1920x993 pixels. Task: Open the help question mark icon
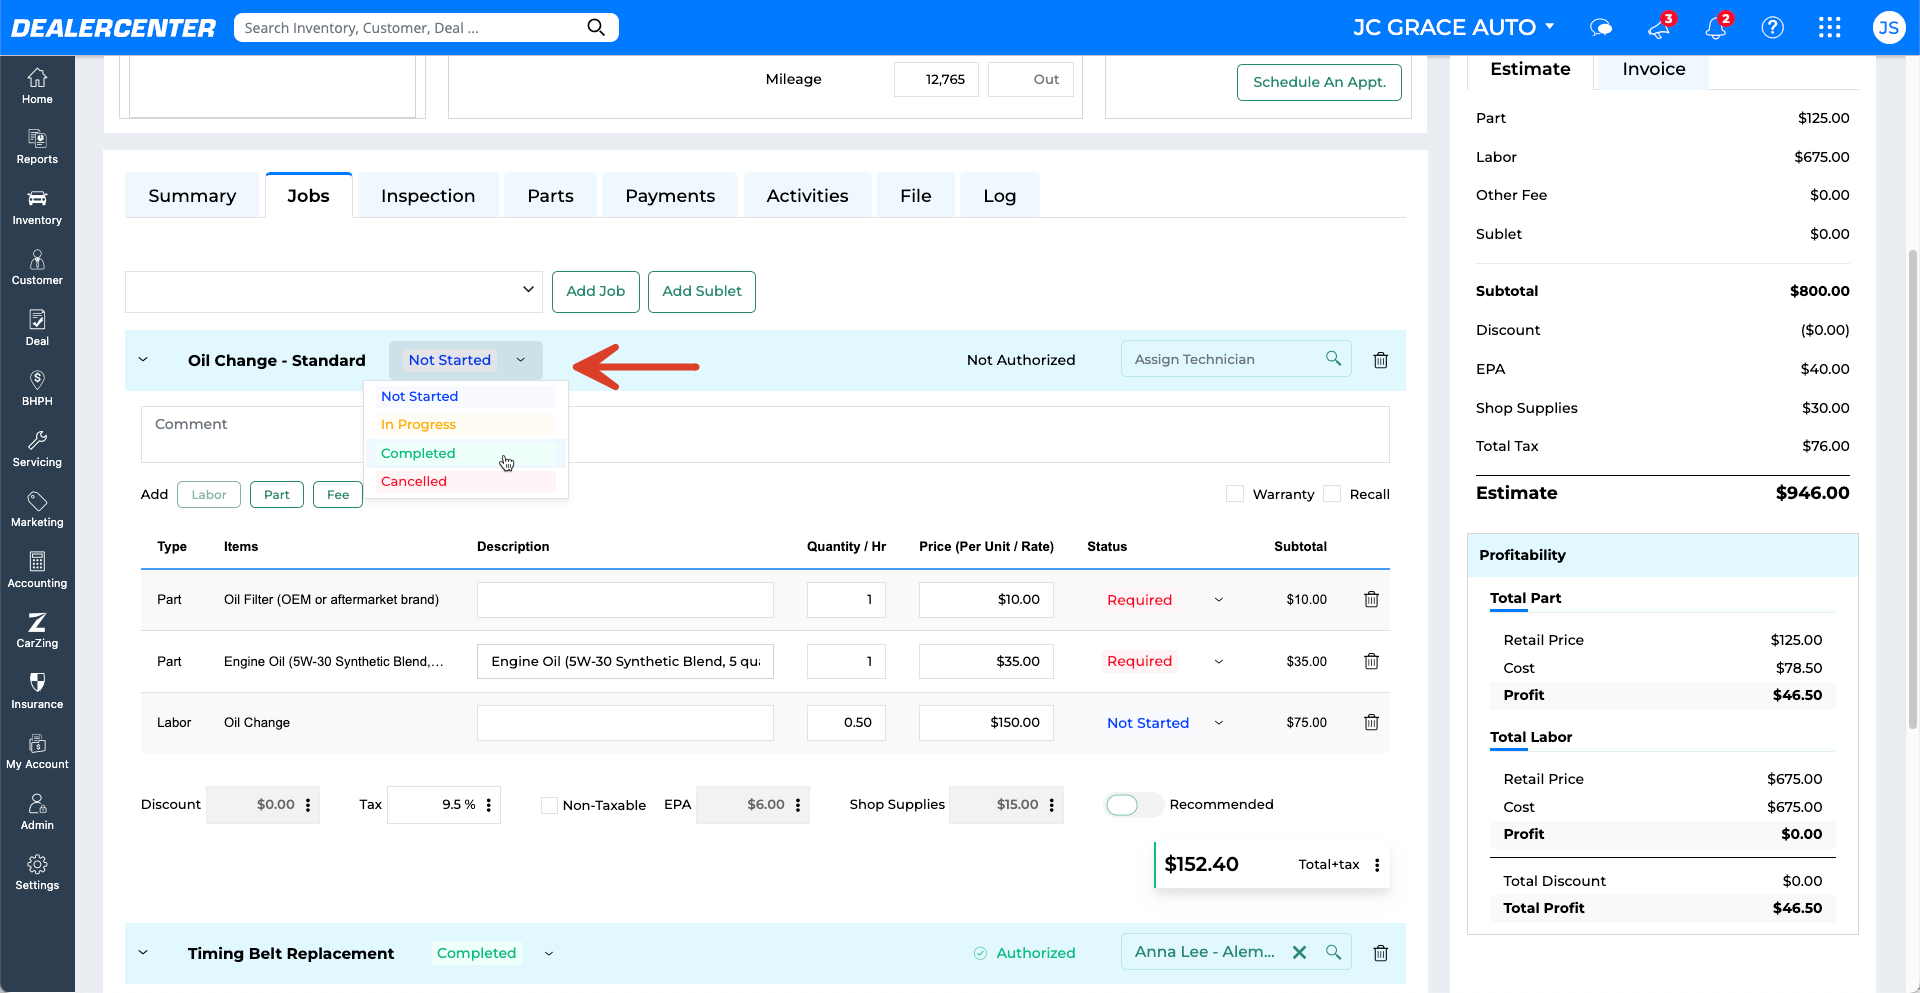click(x=1772, y=27)
